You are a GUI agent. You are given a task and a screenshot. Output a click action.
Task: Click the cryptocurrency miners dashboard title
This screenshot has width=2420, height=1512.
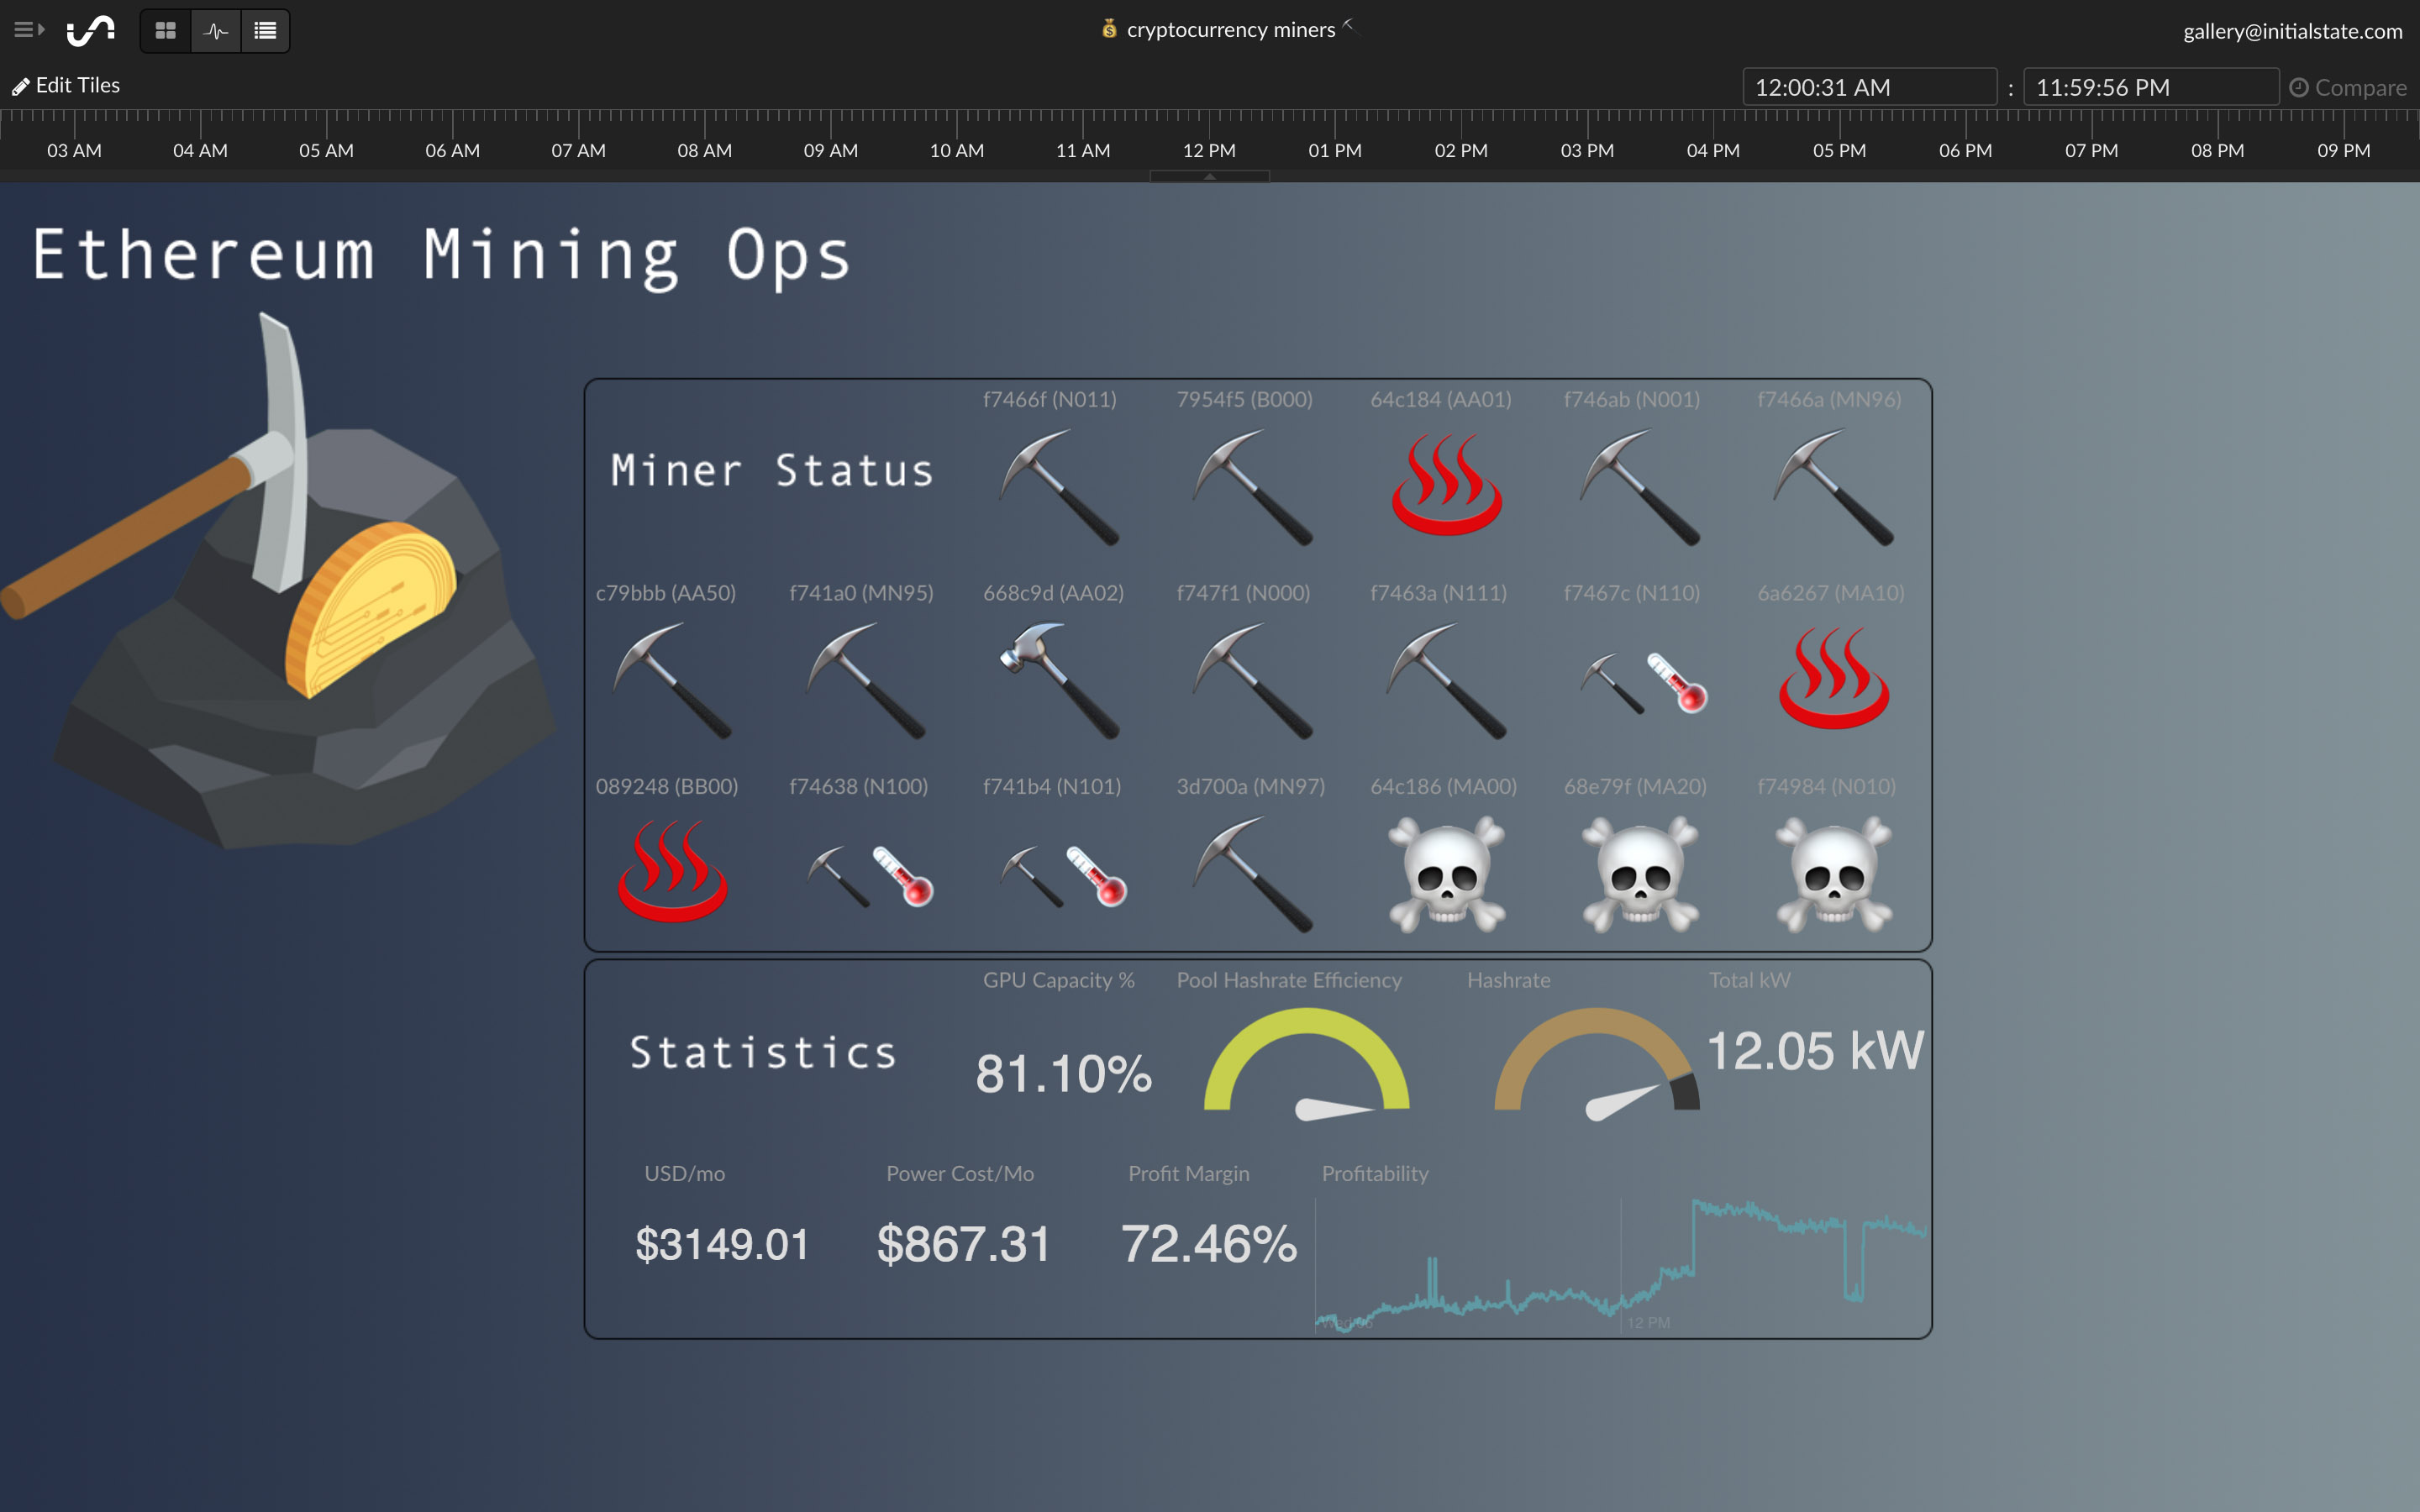(x=1230, y=30)
